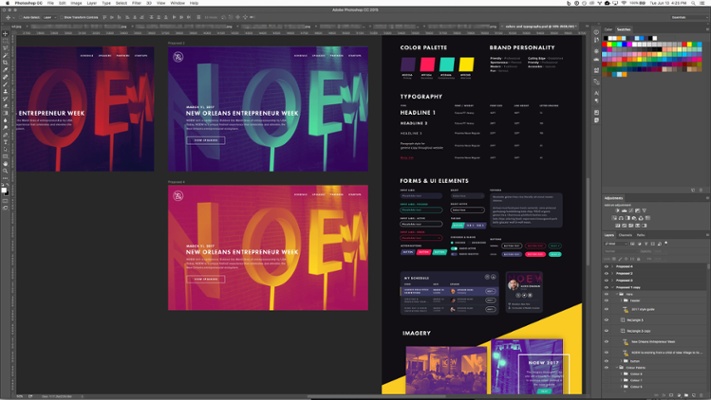Image resolution: width=711 pixels, height=400 pixels.
Task: Enable Show Transform Controls checkbox
Action: click(62, 17)
